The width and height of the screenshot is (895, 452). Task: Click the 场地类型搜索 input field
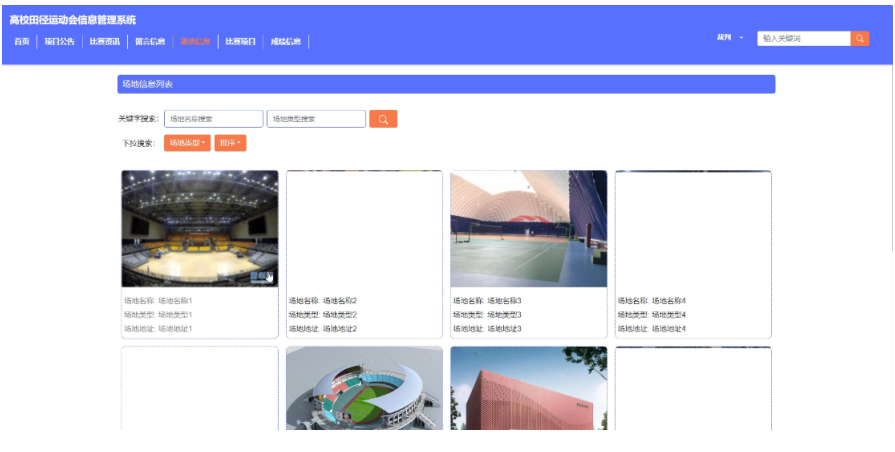click(316, 119)
